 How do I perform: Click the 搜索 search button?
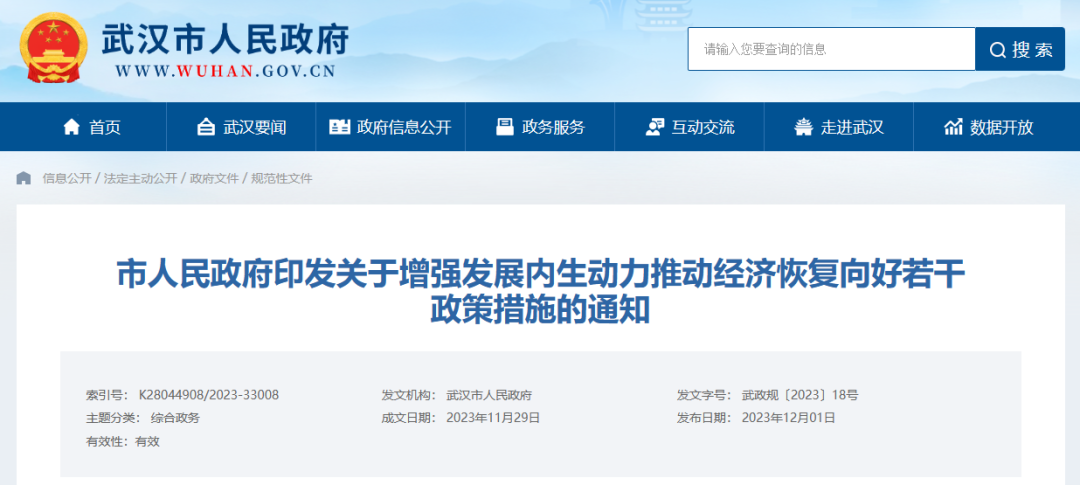pos(1020,49)
